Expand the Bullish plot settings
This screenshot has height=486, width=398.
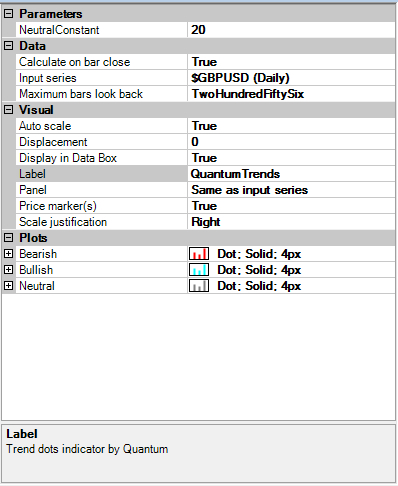tap(9, 270)
